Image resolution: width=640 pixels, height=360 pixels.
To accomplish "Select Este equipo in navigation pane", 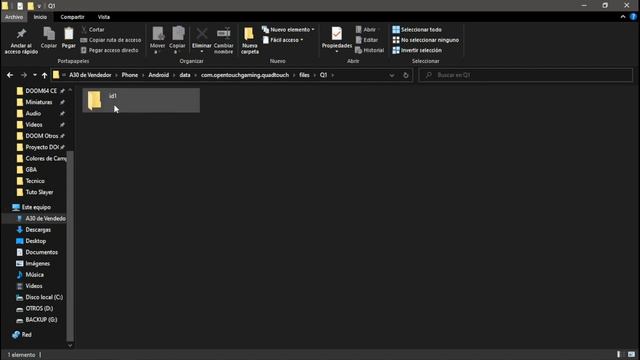I will coord(36,207).
